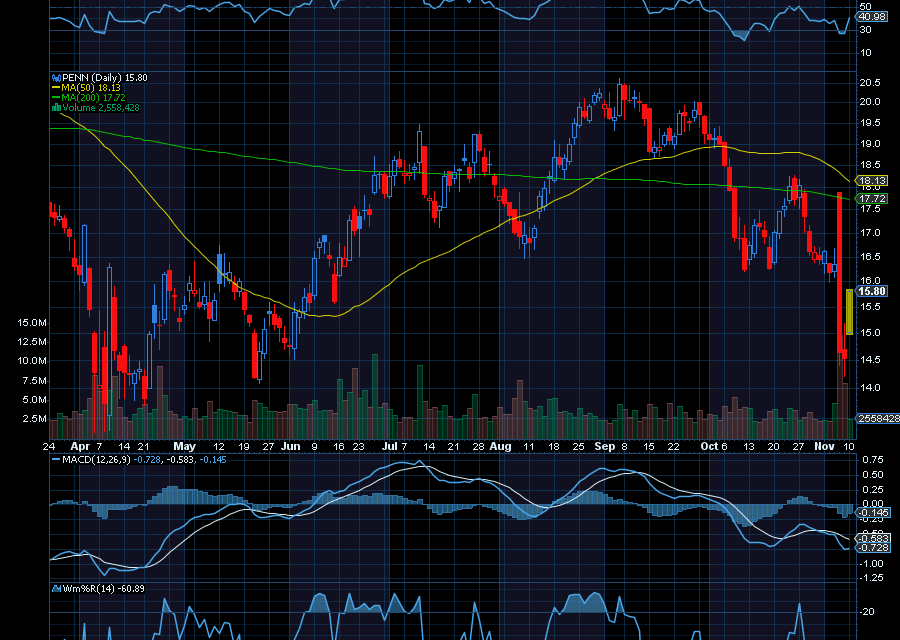This screenshot has height=640, width=900.
Task: Toggle the Volume overlay from its legend entry
Action: click(78, 107)
